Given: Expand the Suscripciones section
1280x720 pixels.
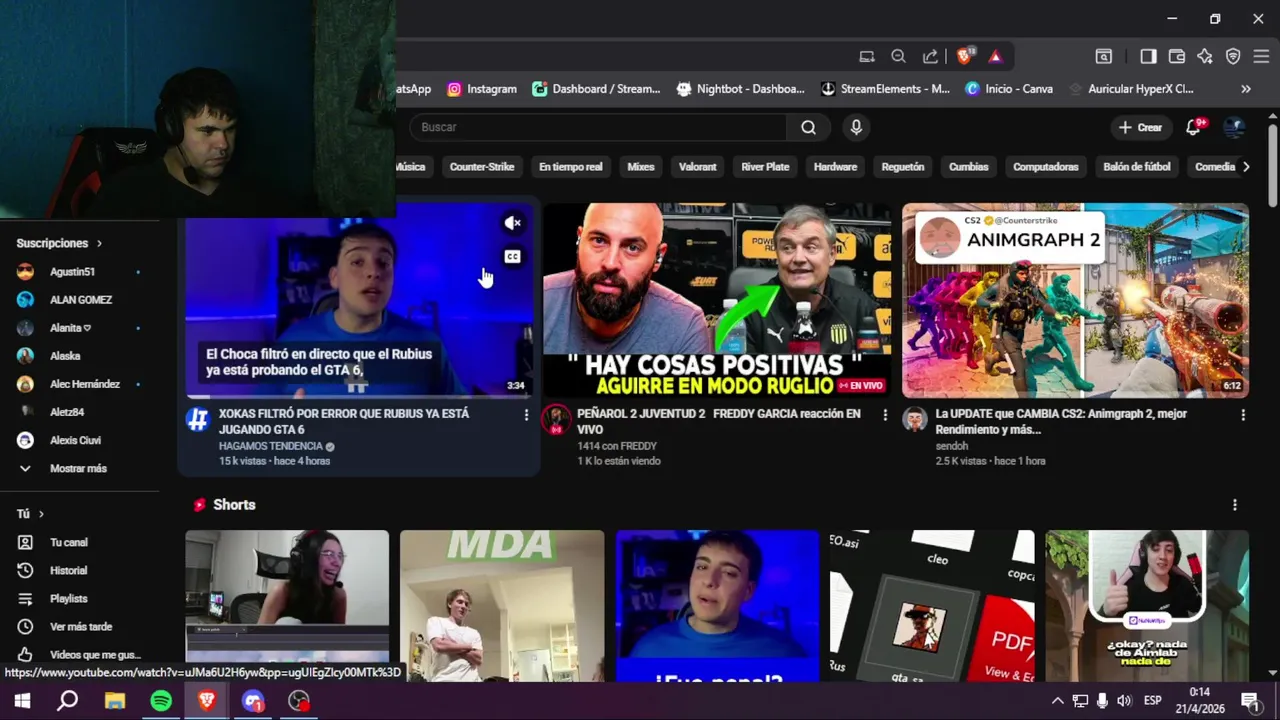Looking at the screenshot, I should [59, 243].
